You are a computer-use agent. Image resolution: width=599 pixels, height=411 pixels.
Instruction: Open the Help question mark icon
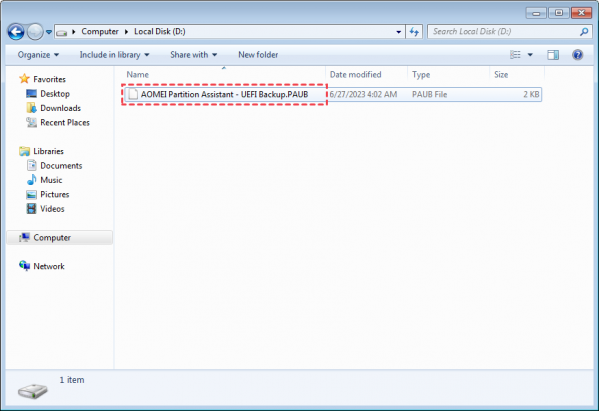(577, 55)
